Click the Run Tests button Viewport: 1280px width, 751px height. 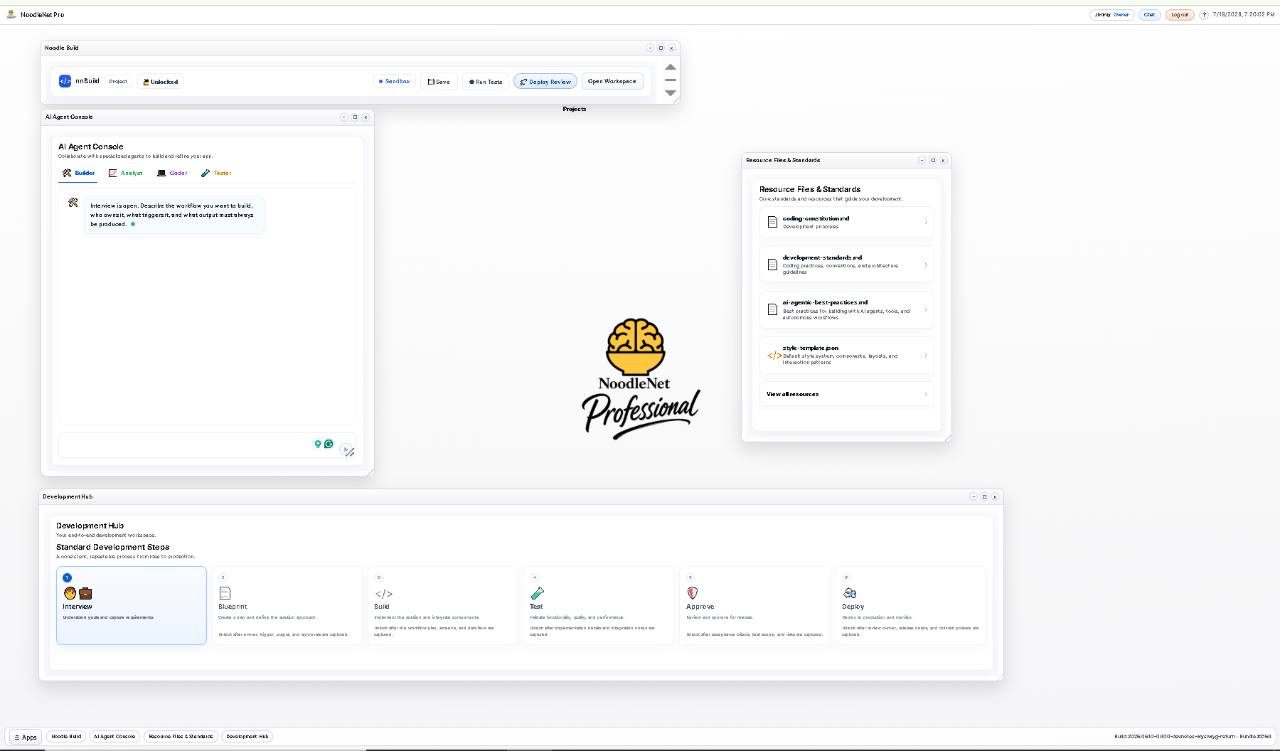485,82
